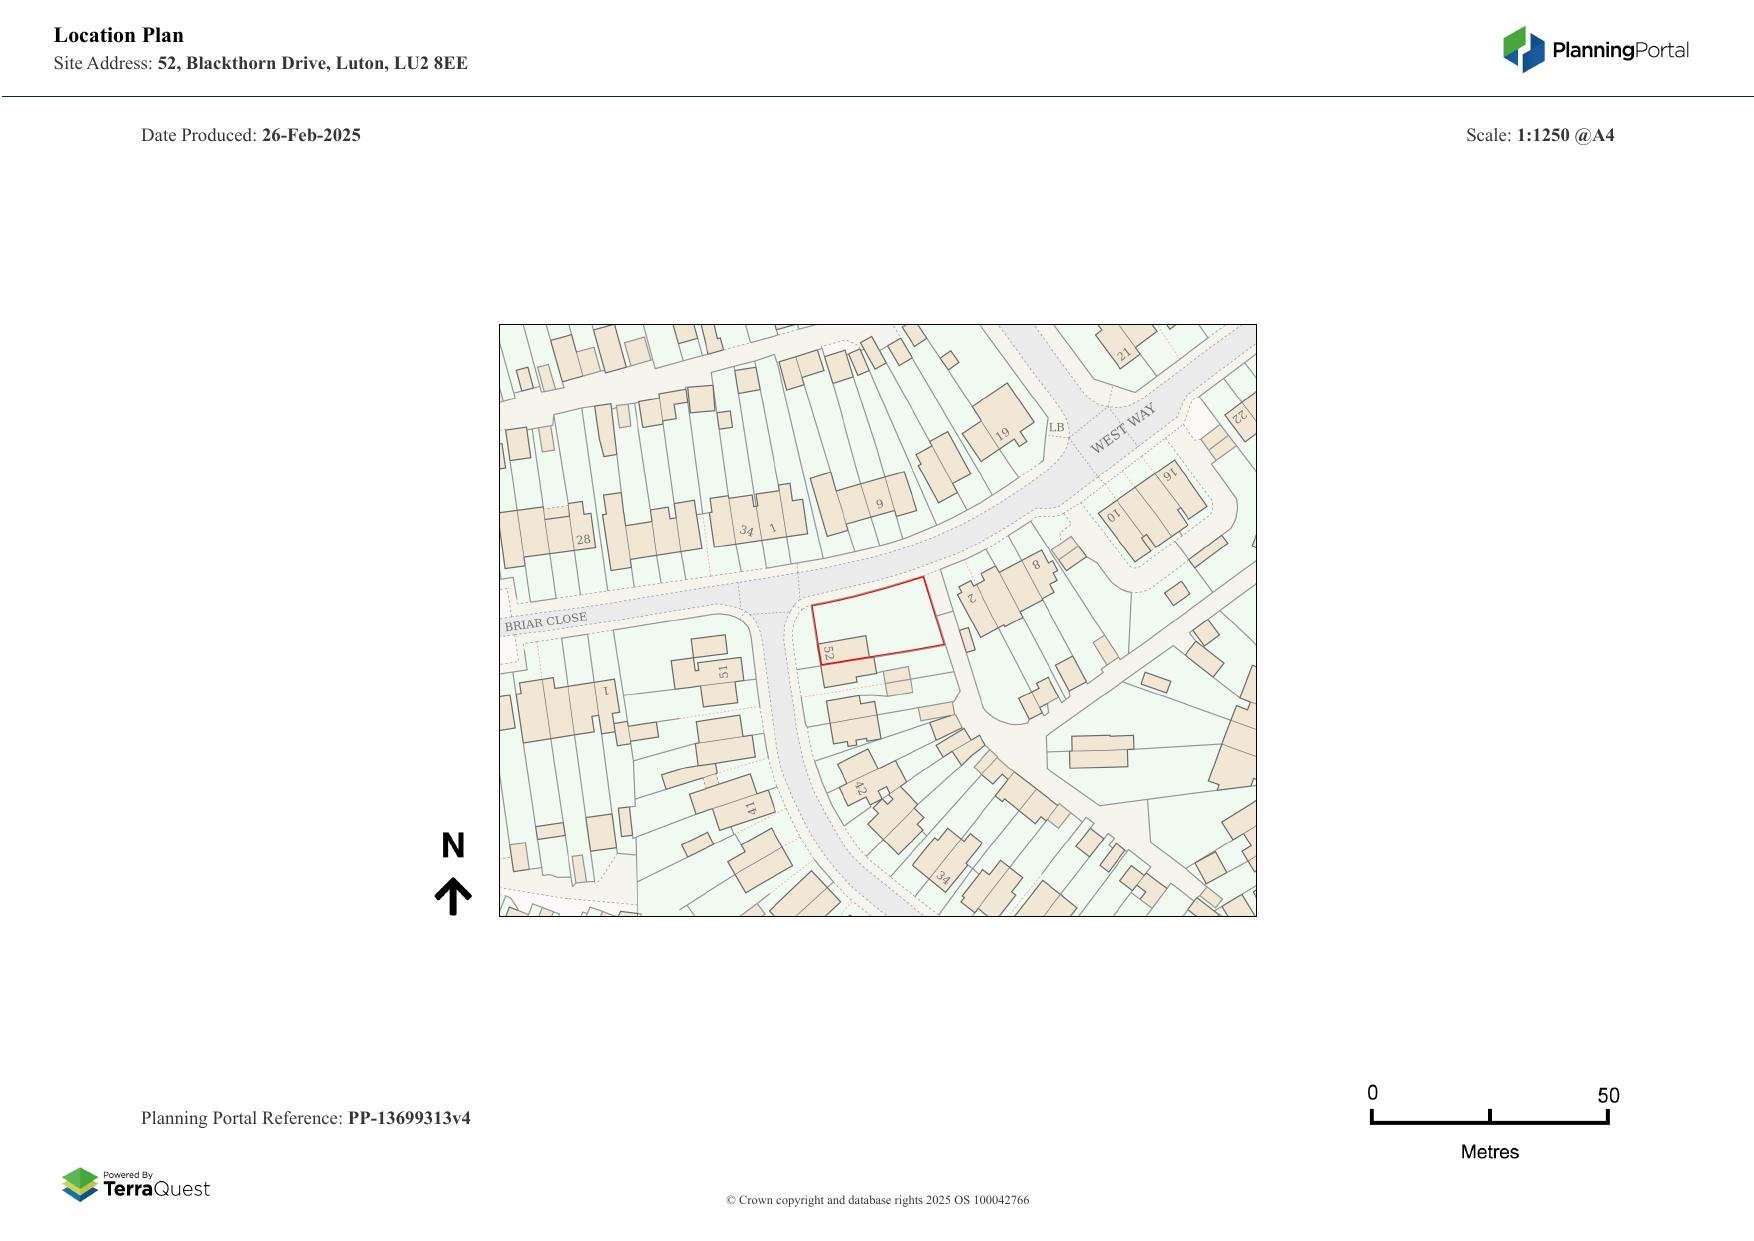Click the Metres label under scale bar
1754x1241 pixels.
[x=1489, y=1152]
